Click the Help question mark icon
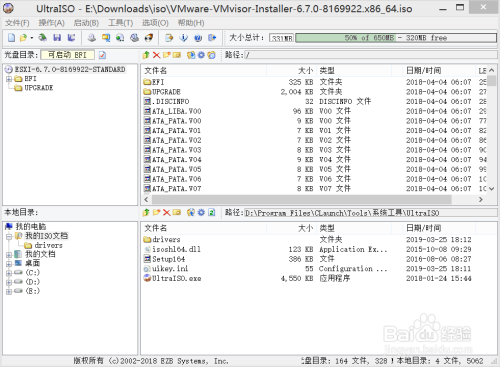This screenshot has width=500, height=367. coord(198,38)
